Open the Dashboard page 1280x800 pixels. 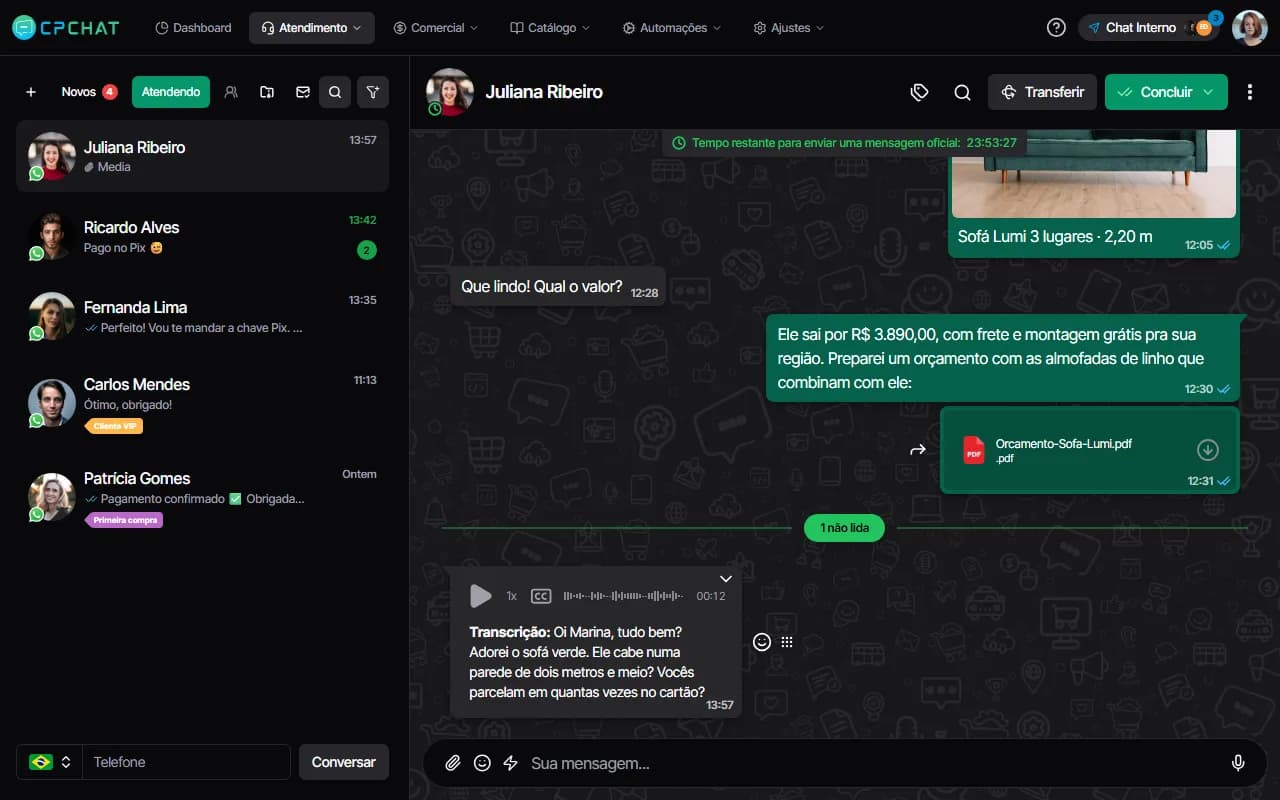point(194,28)
